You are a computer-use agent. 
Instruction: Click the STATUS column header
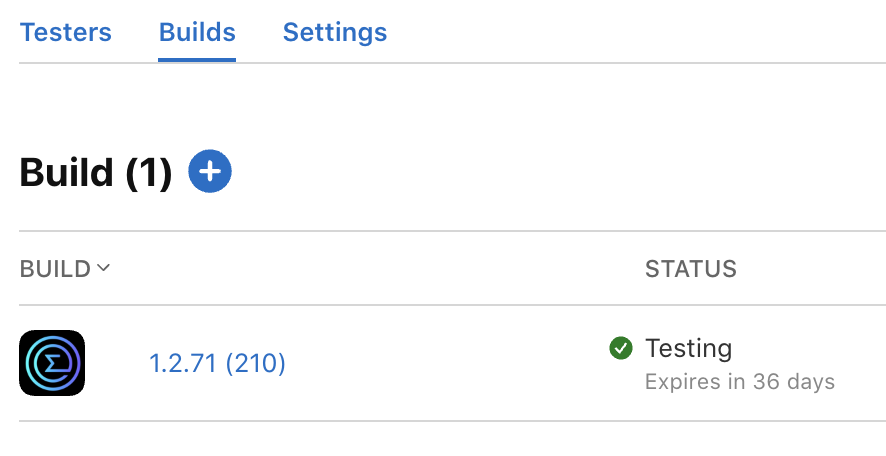(x=690, y=269)
